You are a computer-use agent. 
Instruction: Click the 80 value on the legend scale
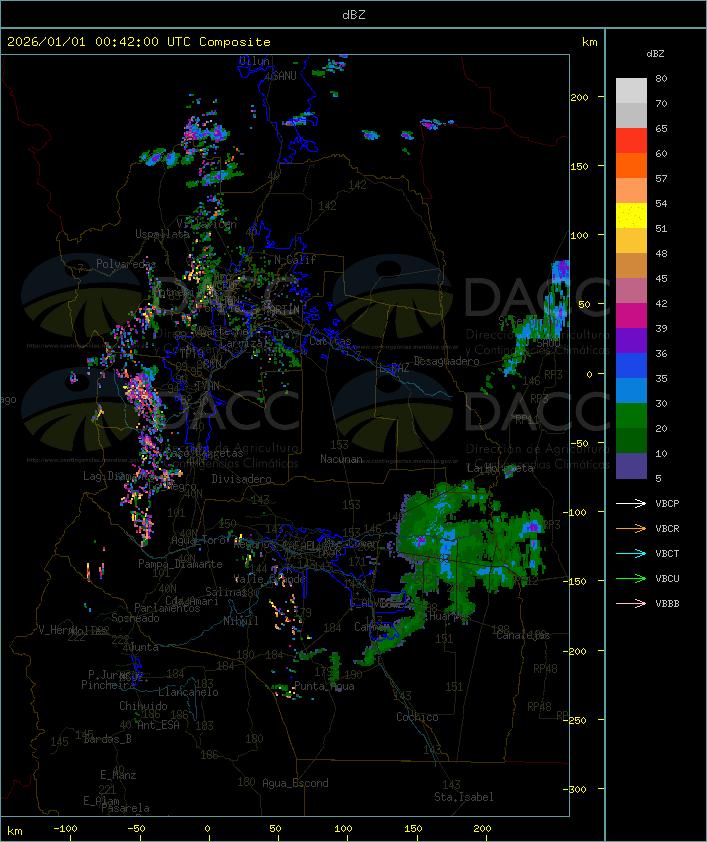click(x=661, y=78)
